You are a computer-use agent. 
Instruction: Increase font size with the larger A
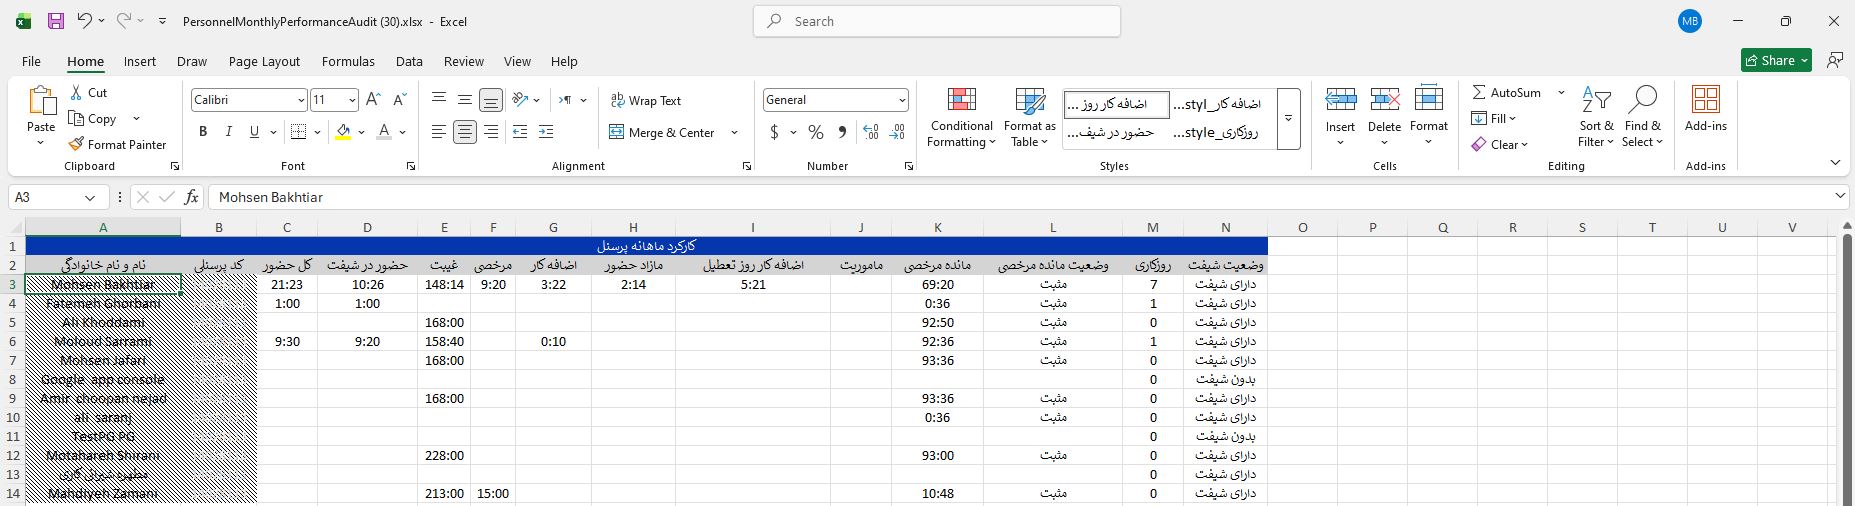(373, 100)
